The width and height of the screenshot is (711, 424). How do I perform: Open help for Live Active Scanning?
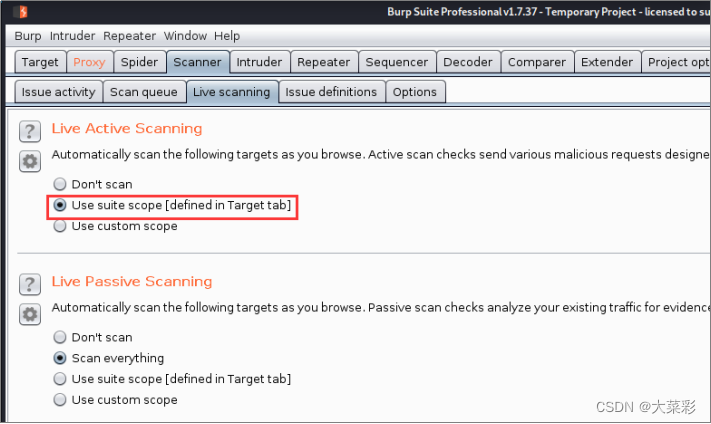click(30, 132)
